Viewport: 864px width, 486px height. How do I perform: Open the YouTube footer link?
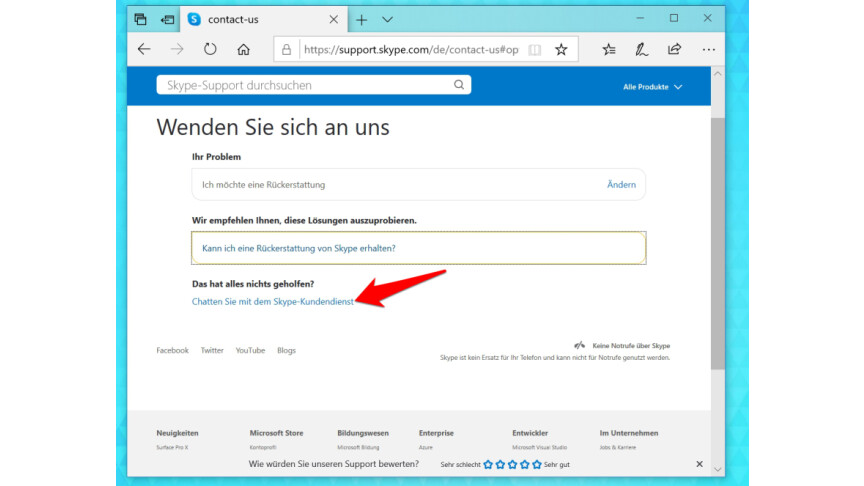pyautogui.click(x=250, y=350)
